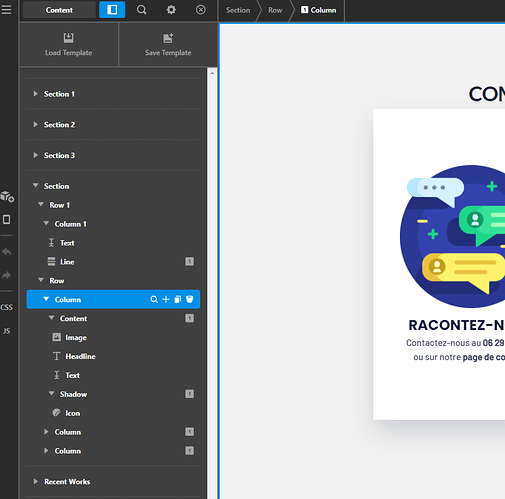Open the CSS editor in sidebar

[x=7, y=307]
